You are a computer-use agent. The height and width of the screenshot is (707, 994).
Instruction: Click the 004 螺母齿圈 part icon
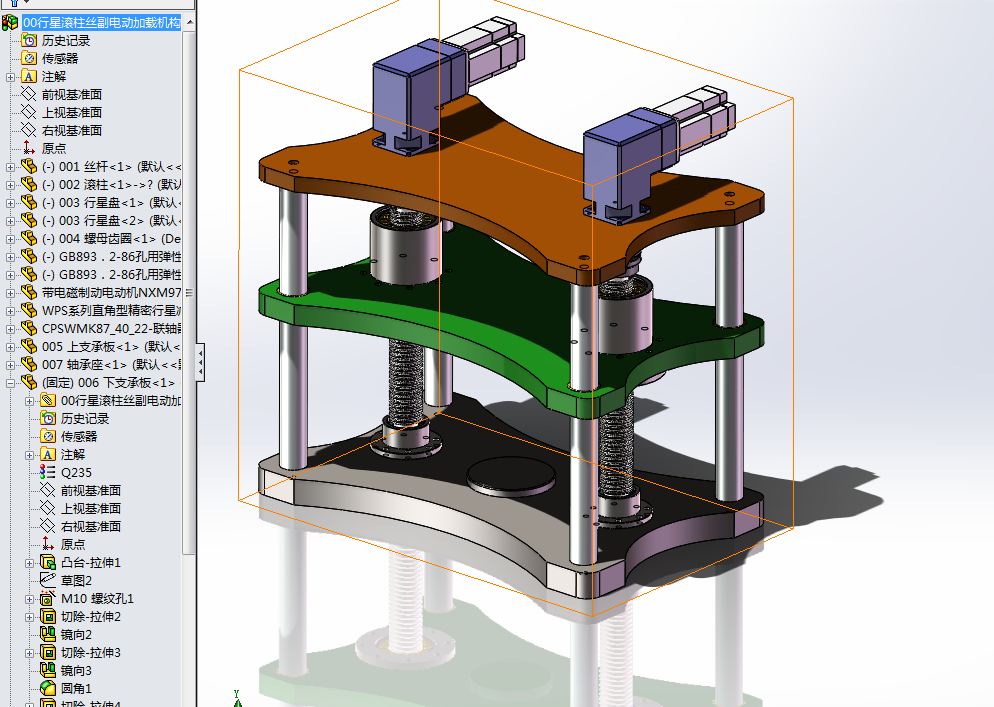[29, 238]
